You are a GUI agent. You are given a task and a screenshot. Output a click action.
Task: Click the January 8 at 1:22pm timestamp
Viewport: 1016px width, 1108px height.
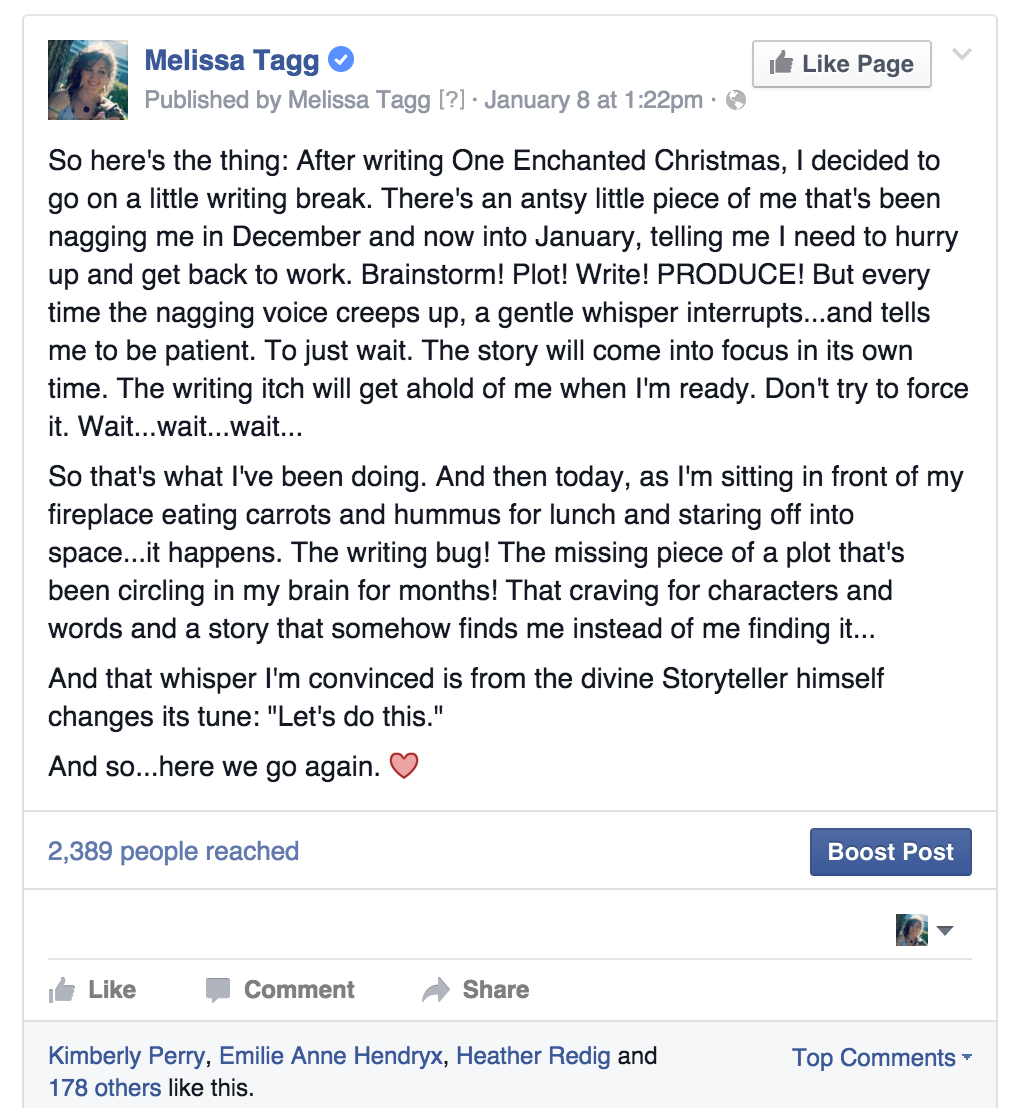coord(593,100)
